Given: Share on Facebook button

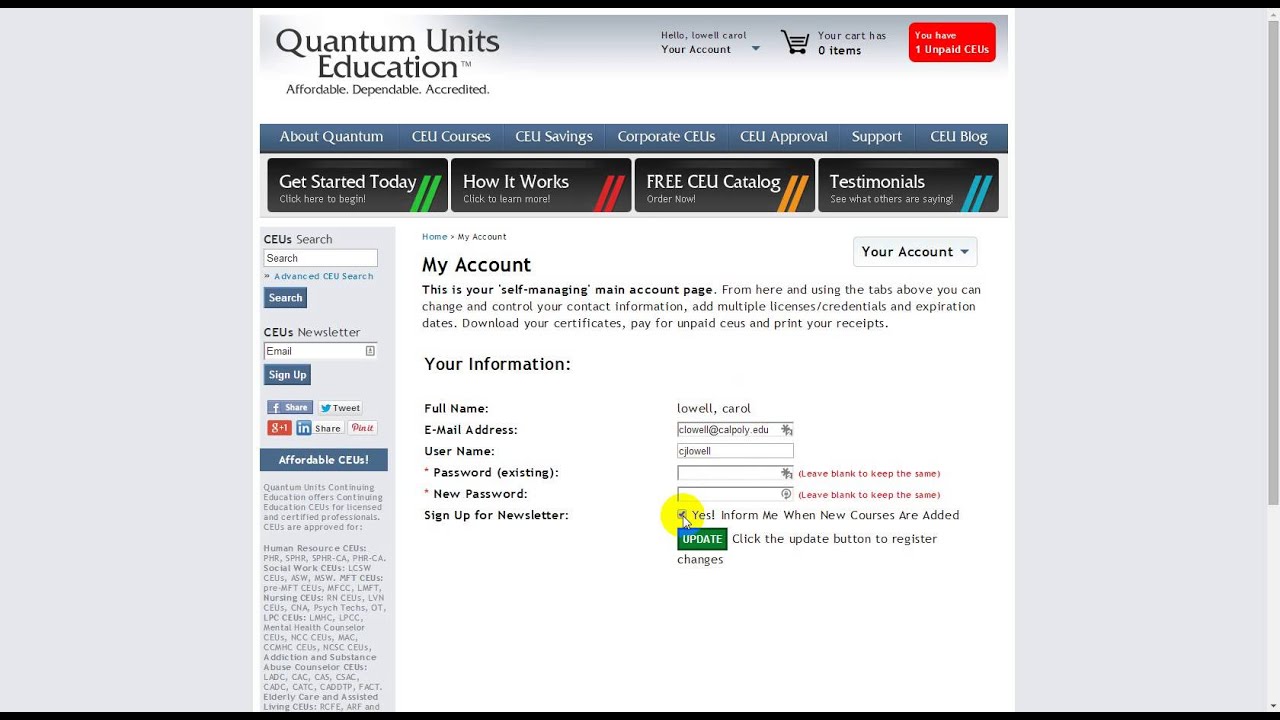Looking at the screenshot, I should pos(290,408).
